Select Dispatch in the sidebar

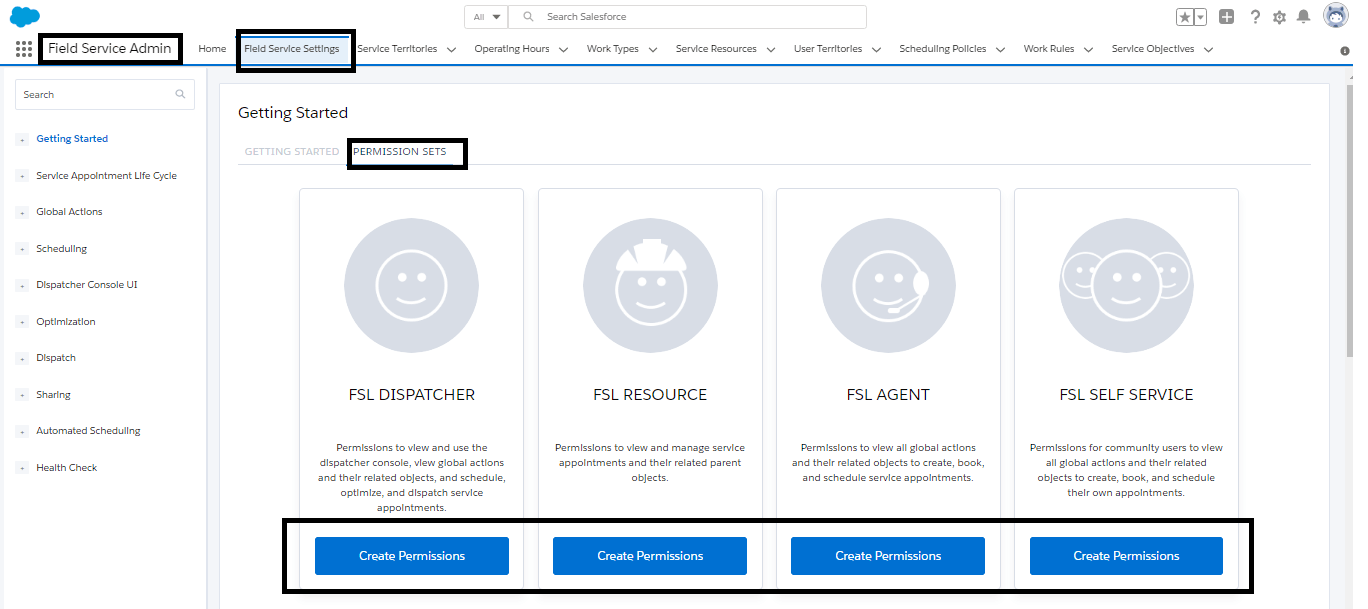[56, 358]
